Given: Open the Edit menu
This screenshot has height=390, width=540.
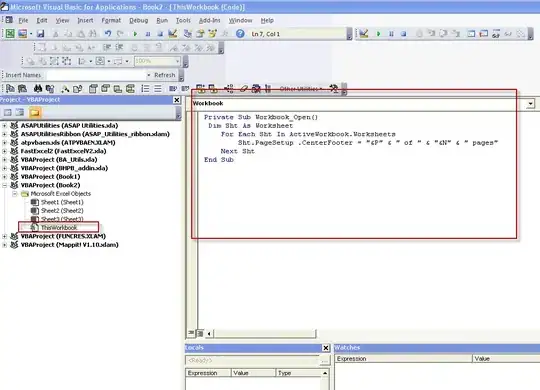Looking at the screenshot, I should click(x=42, y=20).
